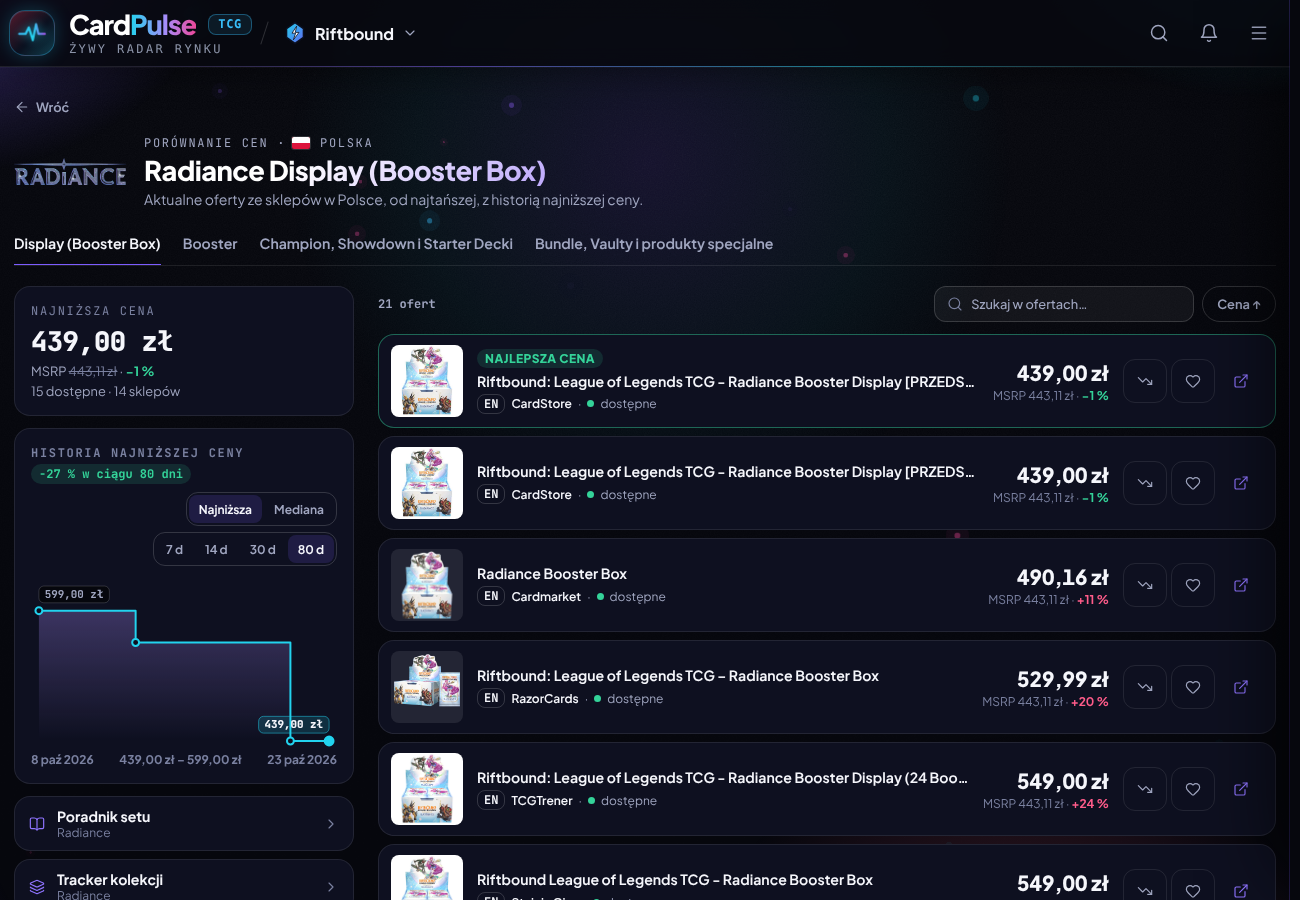Open the best-price CardStore offer in external store
This screenshot has width=1300, height=900.
(x=1241, y=381)
